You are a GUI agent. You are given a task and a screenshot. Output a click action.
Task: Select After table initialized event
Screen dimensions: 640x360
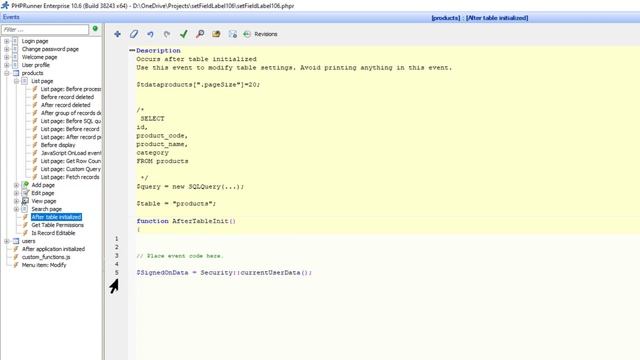[56, 217]
